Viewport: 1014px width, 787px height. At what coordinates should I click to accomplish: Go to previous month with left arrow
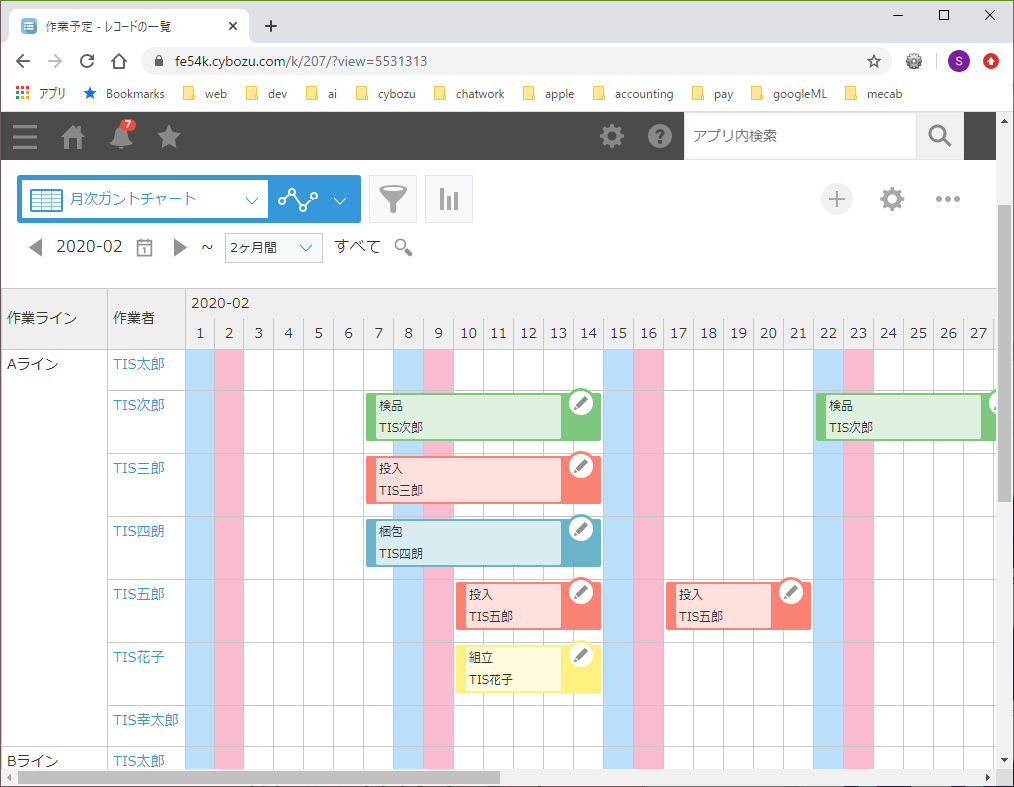coord(36,247)
